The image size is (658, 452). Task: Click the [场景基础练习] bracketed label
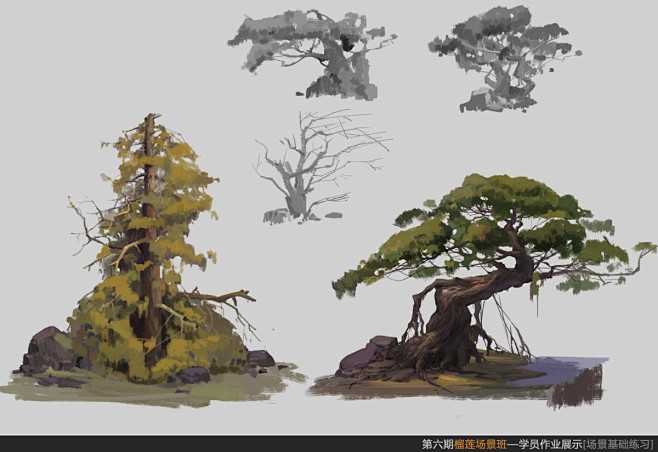[619, 444]
